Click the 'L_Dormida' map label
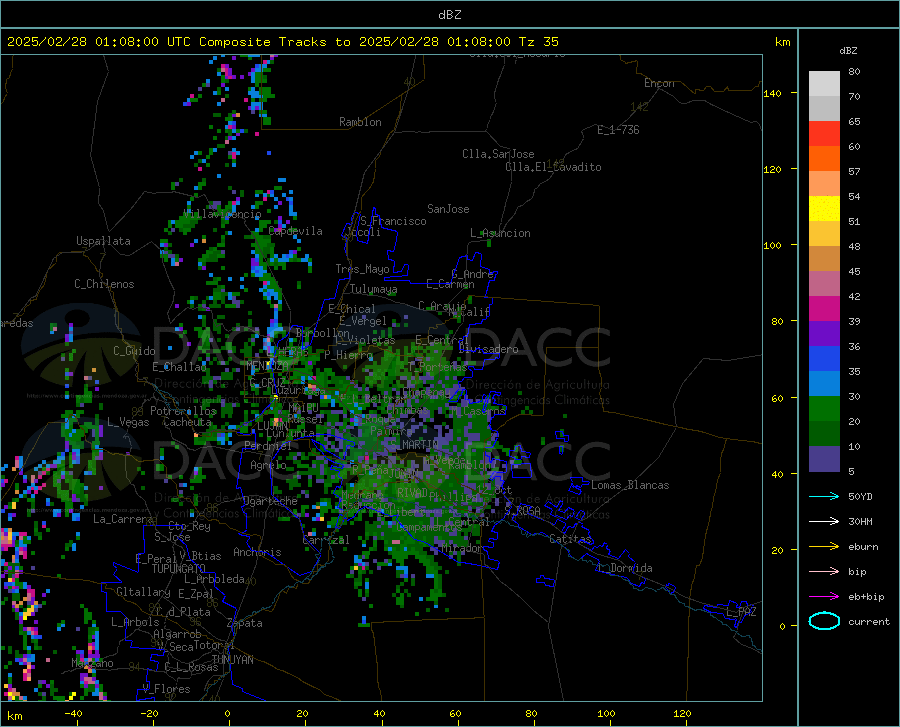Screen dimensions: 900x727 click(x=625, y=568)
